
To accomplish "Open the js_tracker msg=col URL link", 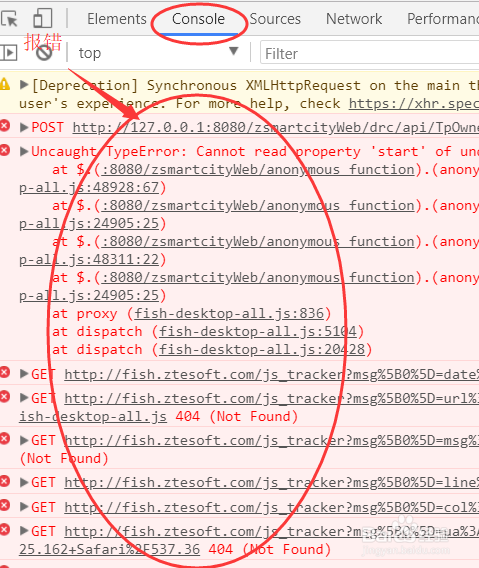I will click(x=272, y=508).
